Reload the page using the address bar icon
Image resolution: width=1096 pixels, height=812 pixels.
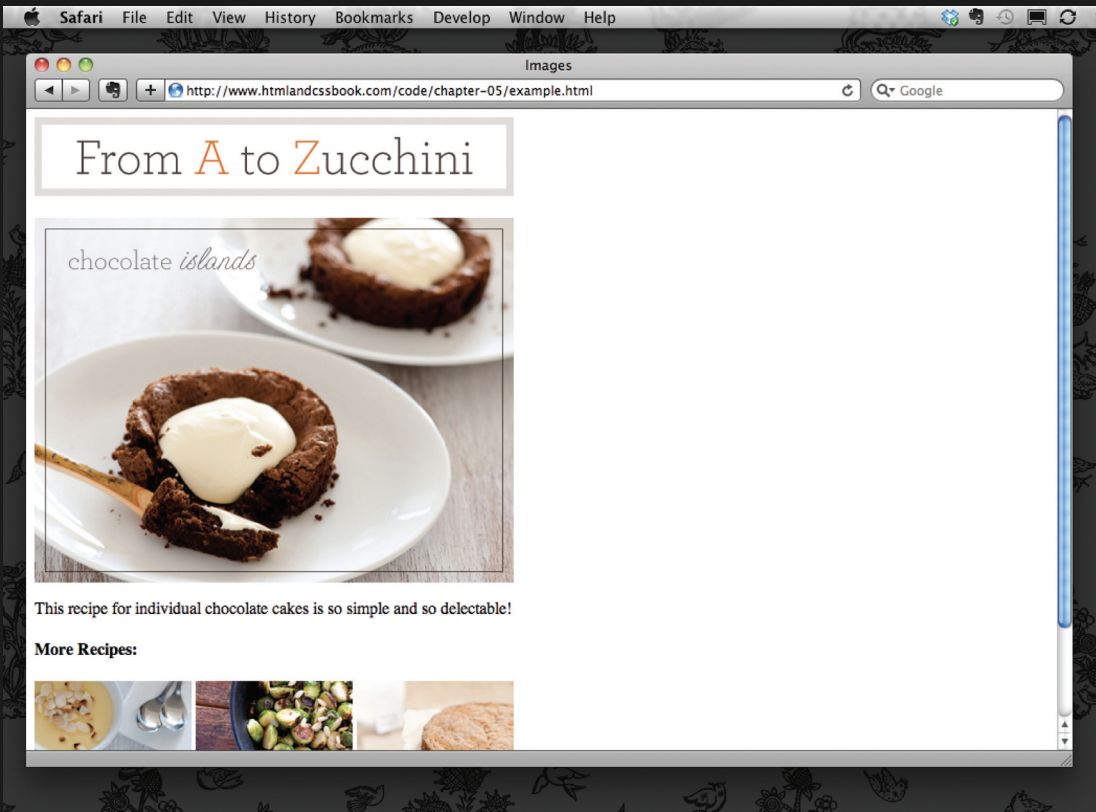(x=848, y=91)
